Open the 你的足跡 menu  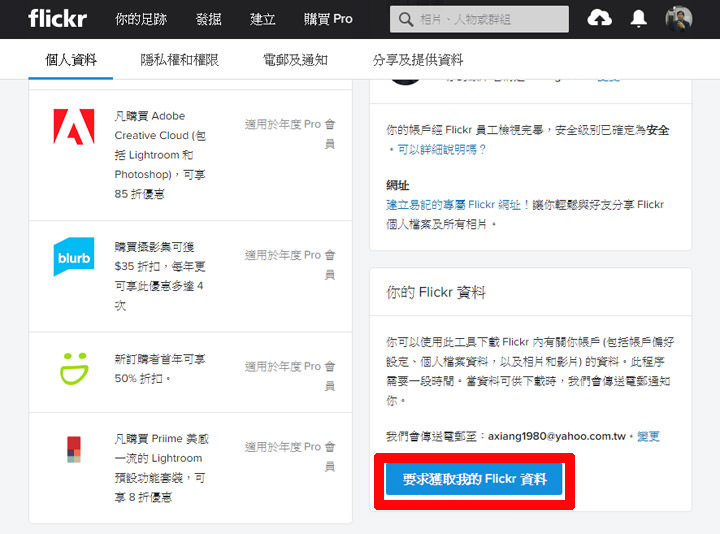[x=141, y=19]
